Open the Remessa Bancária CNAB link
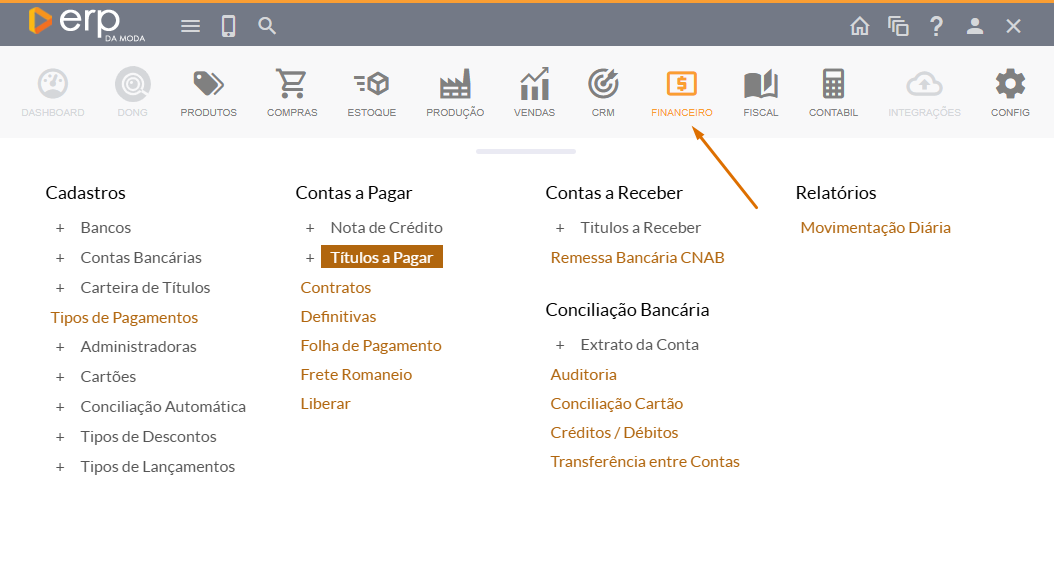 (637, 258)
